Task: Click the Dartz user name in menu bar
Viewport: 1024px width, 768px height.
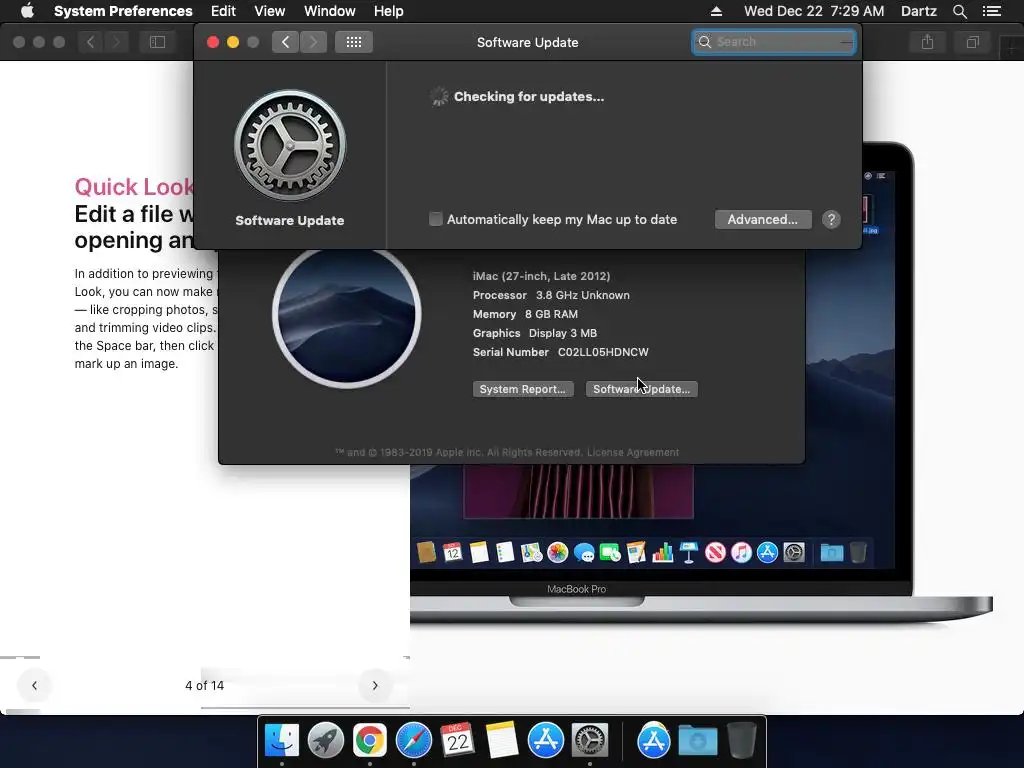Action: click(918, 11)
